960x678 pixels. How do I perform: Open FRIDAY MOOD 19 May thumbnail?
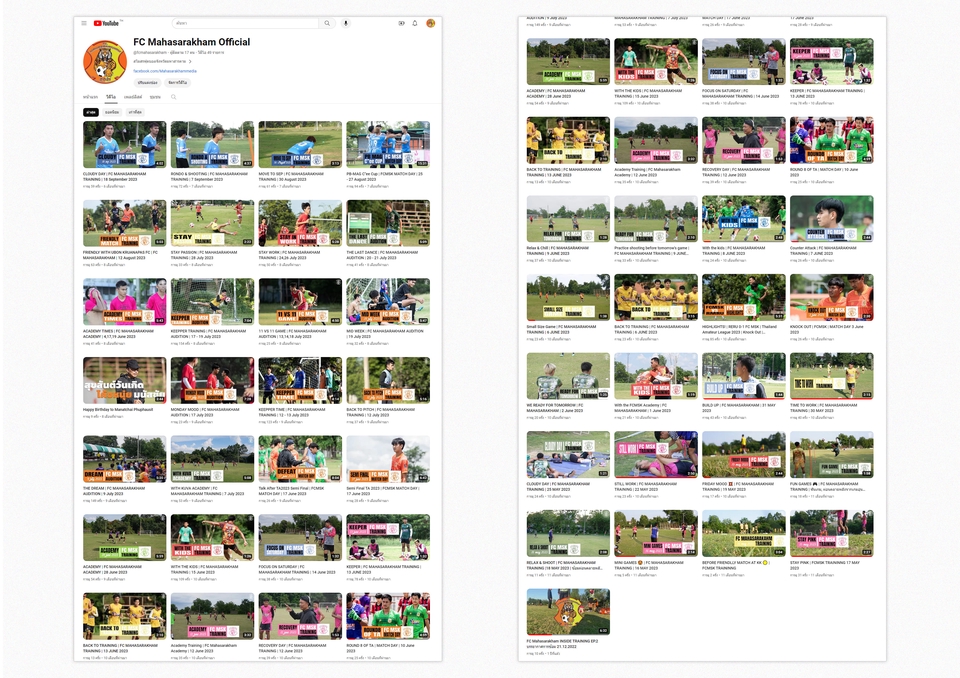pyautogui.click(x=744, y=454)
